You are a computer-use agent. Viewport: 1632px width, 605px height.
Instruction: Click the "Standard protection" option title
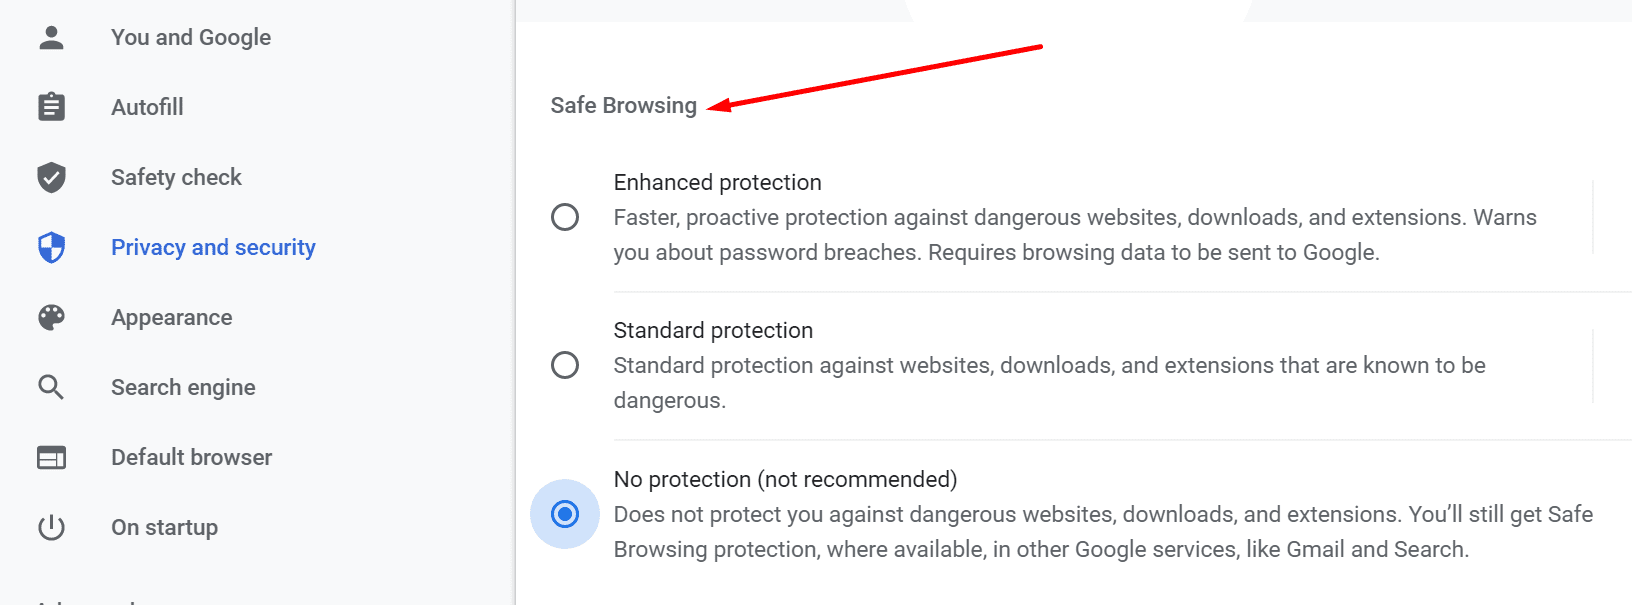tap(713, 330)
